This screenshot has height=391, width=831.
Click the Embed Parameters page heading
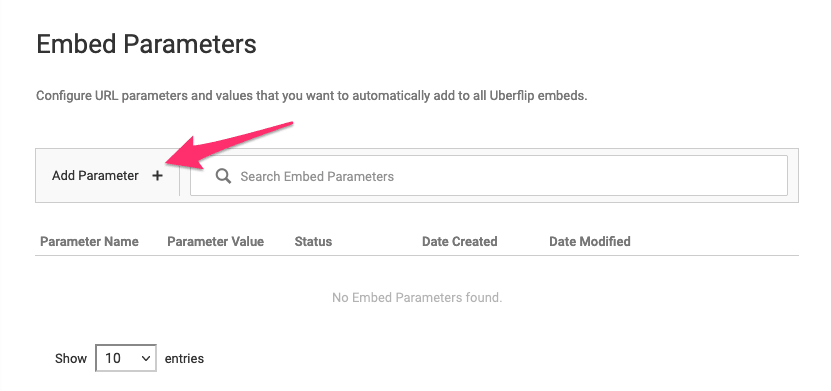pos(146,45)
